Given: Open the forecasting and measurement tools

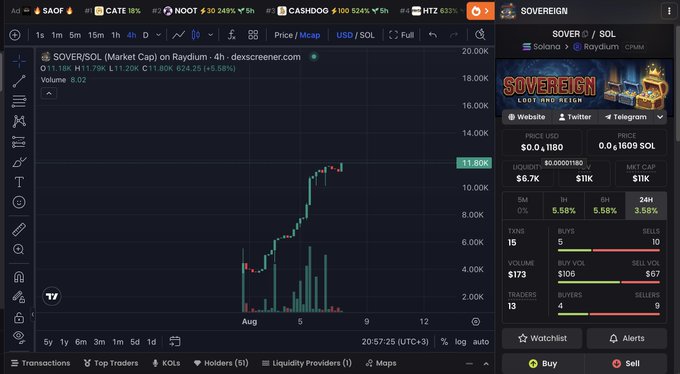Looking at the screenshot, I should [x=19, y=141].
